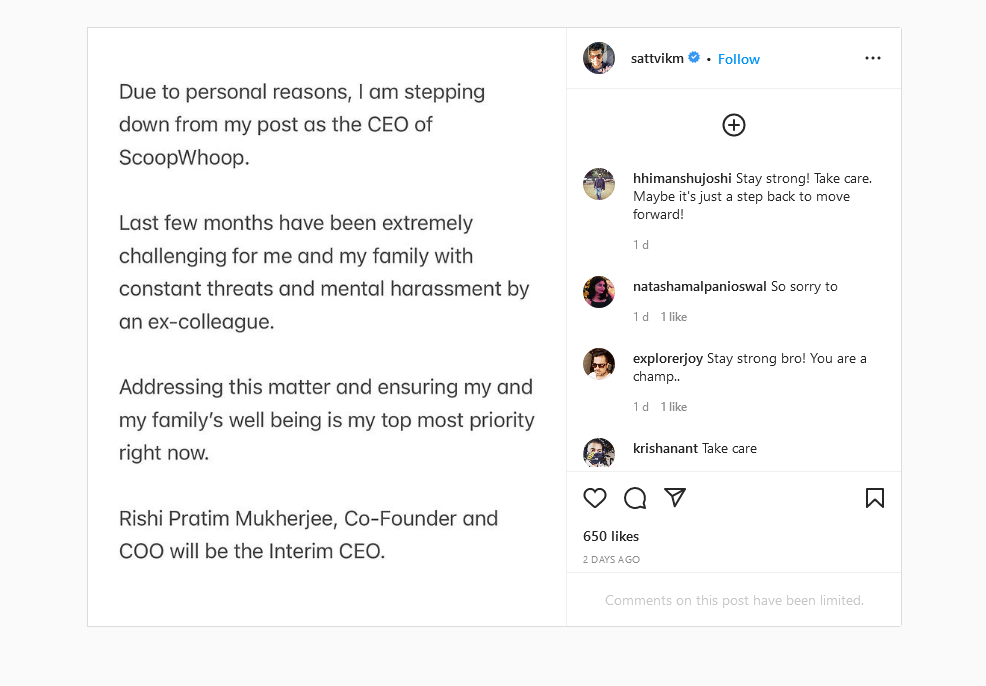View hhimanshujoshi's avatar
986x686 pixels.
pos(599,184)
